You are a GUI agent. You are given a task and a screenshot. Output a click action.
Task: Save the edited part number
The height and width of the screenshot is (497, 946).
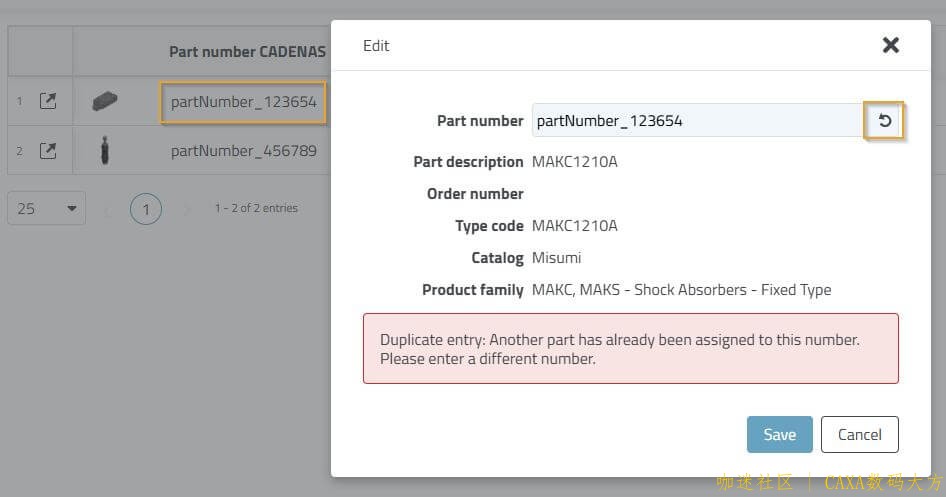tap(779, 435)
